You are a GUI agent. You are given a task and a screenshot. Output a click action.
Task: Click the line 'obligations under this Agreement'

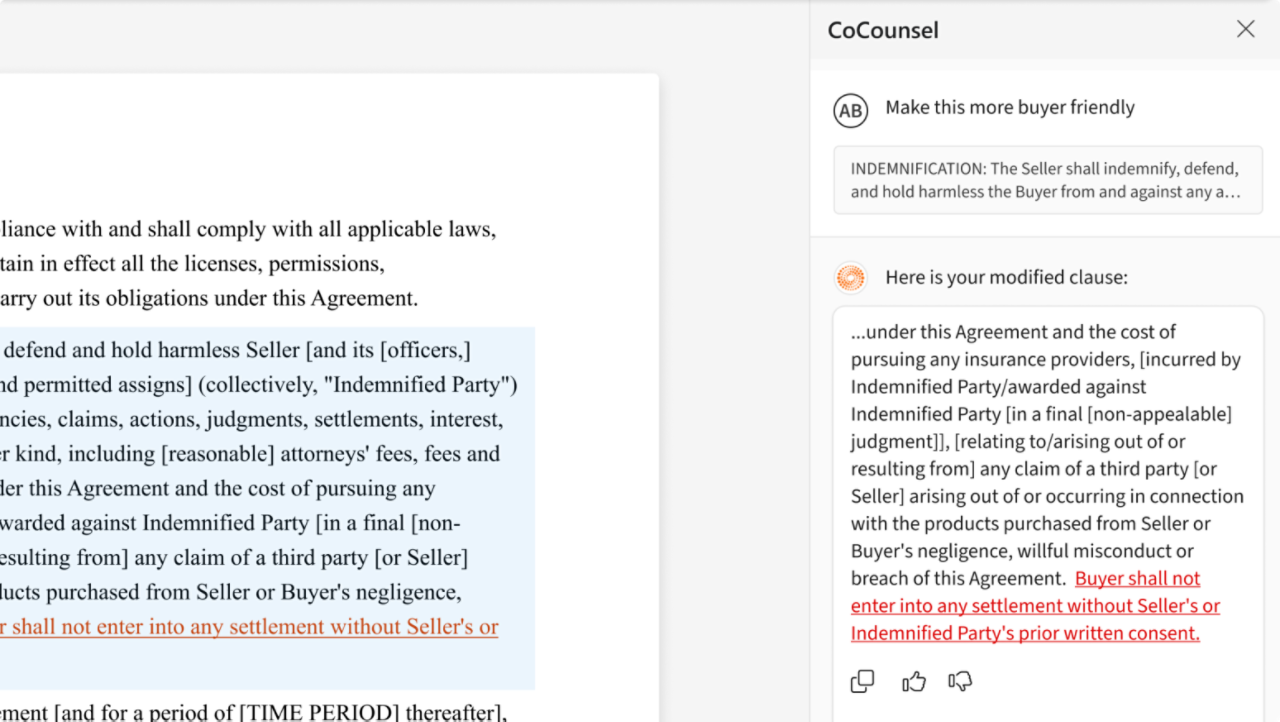pyautogui.click(x=208, y=298)
